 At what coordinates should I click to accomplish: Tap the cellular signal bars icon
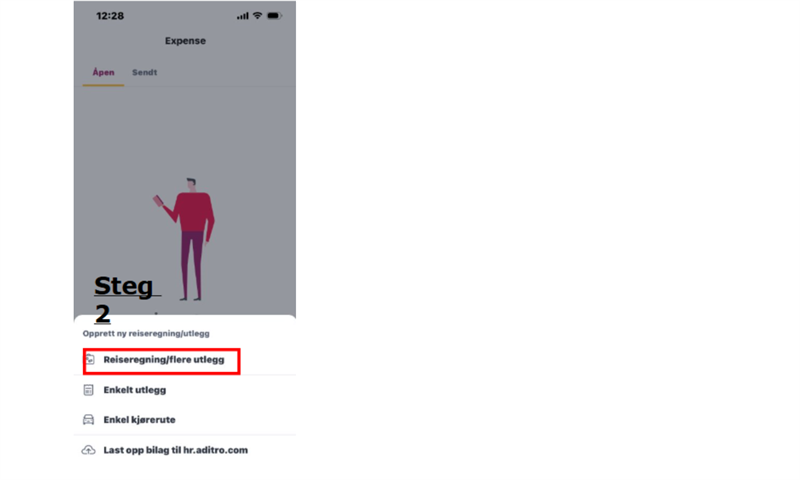click(242, 16)
